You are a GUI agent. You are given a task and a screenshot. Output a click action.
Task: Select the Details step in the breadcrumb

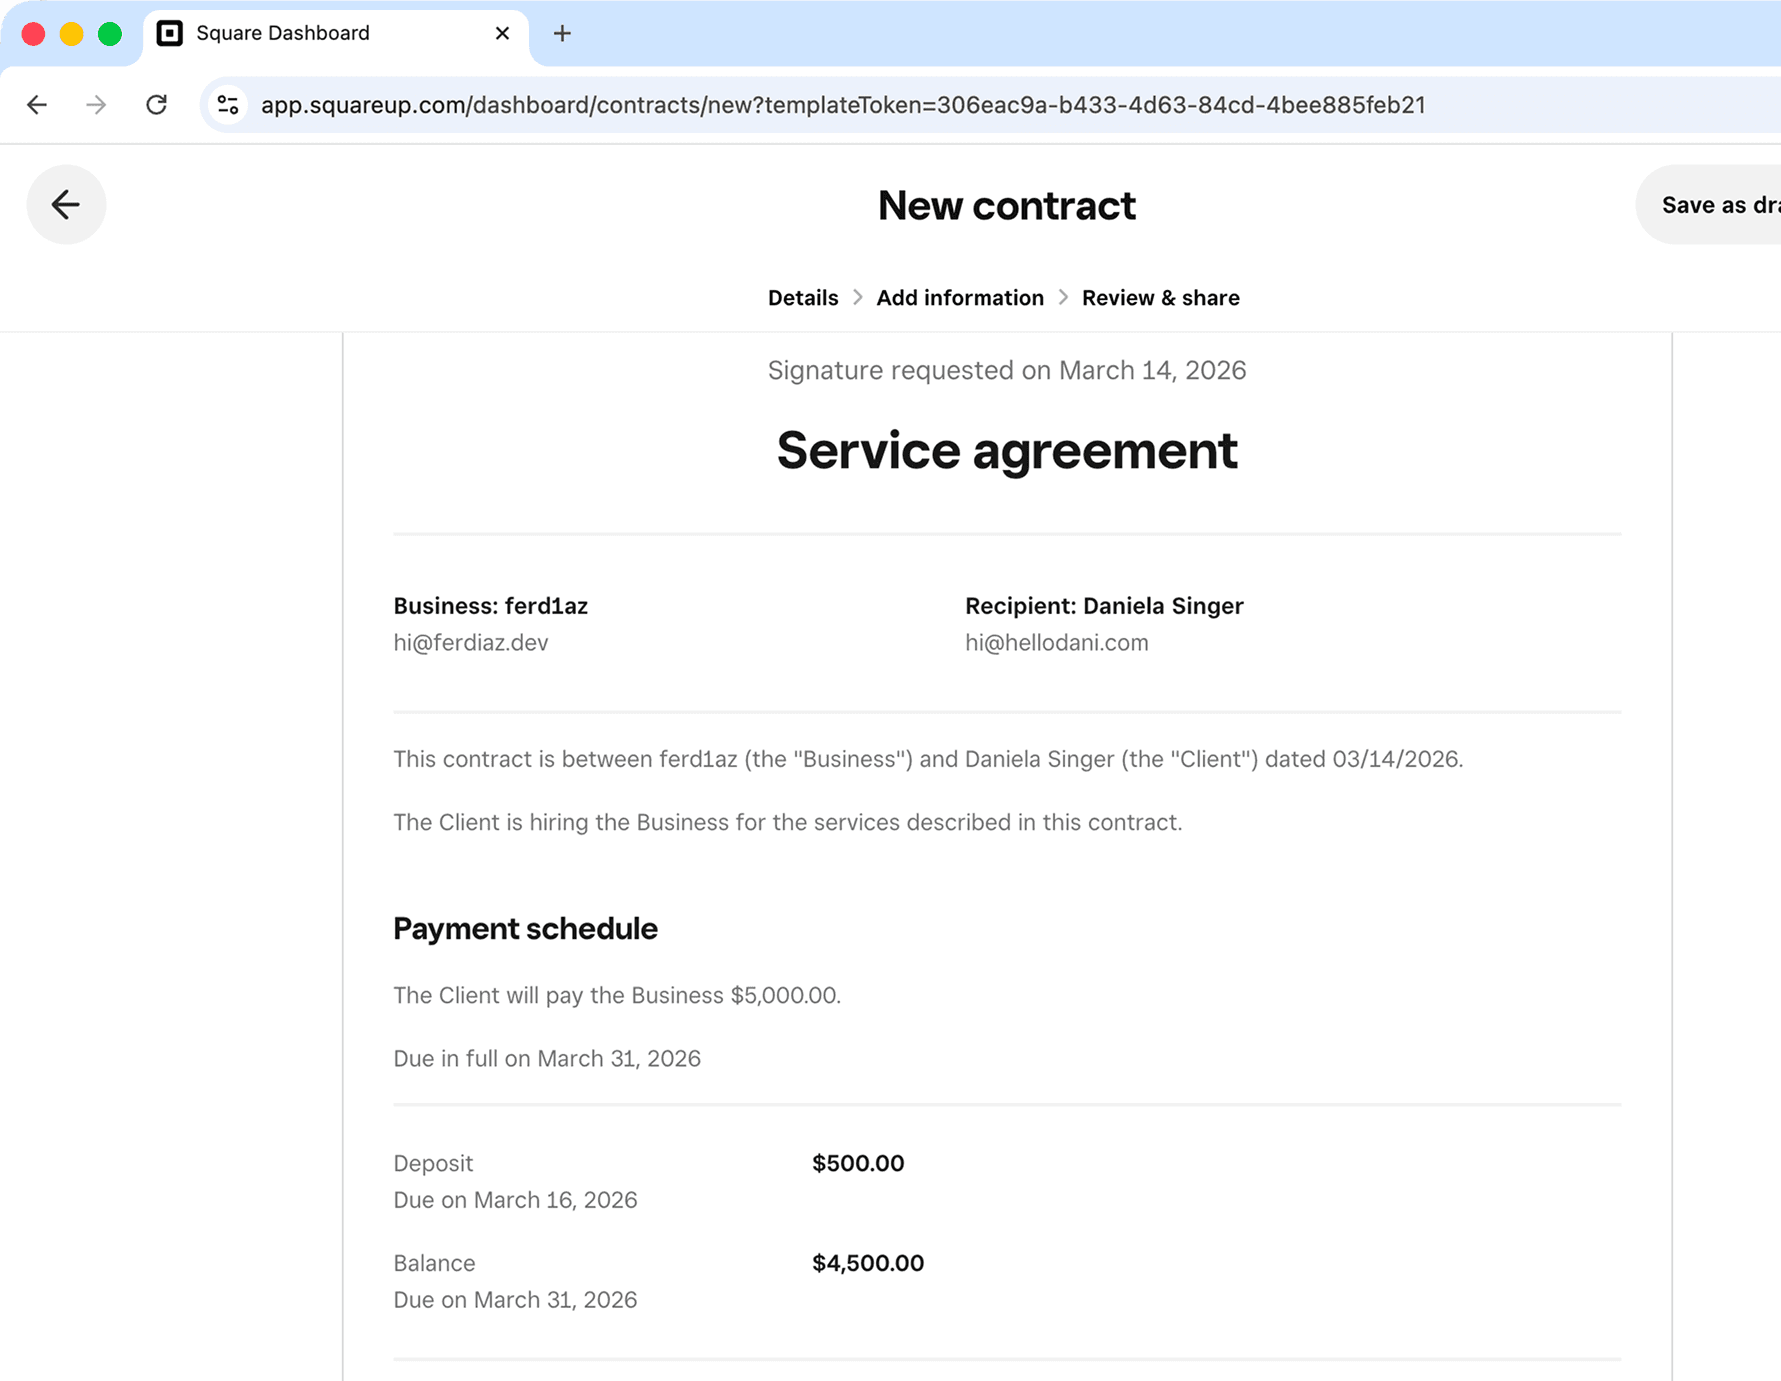tap(802, 297)
